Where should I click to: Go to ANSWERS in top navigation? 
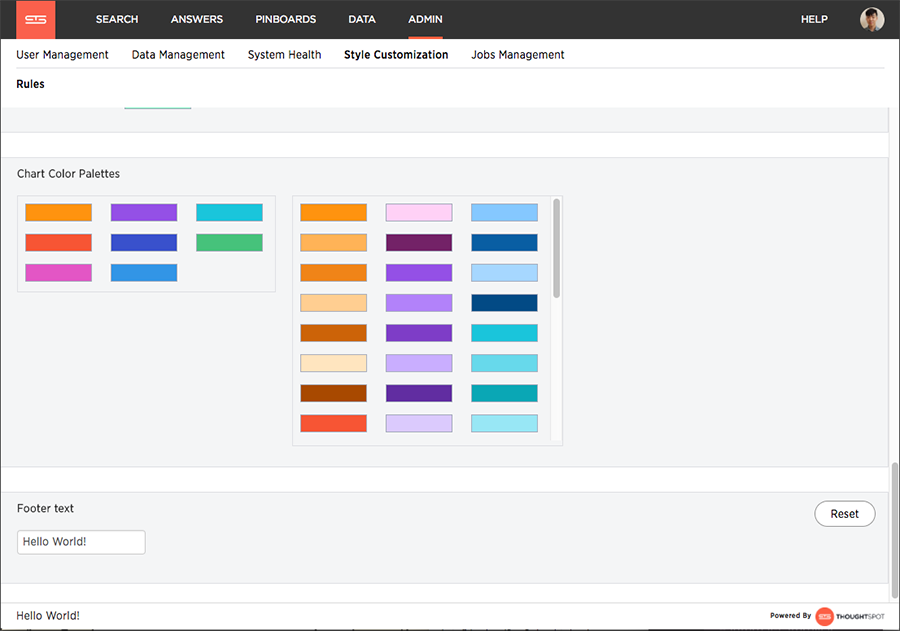click(197, 20)
